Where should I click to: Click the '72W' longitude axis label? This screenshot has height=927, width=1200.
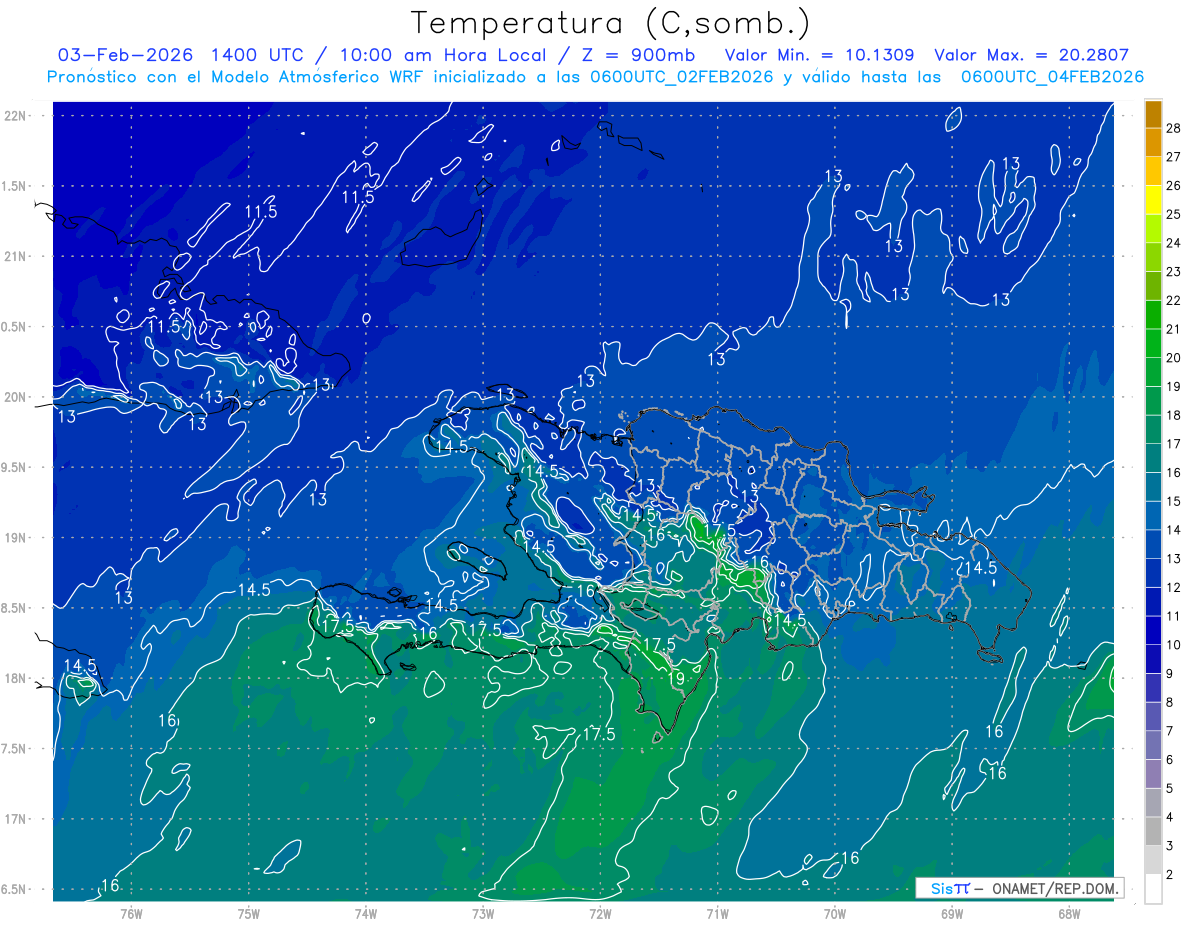click(600, 914)
